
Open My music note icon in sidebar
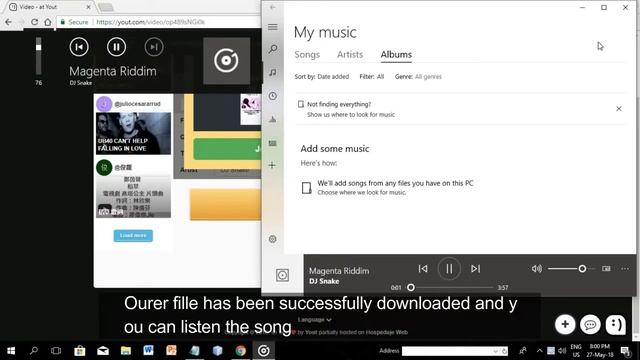tap(273, 72)
